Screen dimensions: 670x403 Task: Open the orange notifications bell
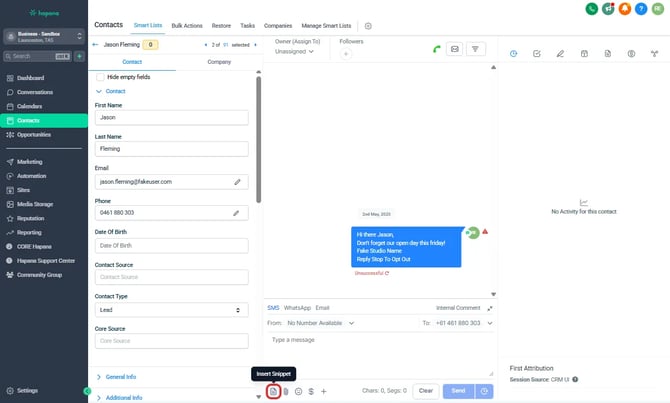pos(625,9)
